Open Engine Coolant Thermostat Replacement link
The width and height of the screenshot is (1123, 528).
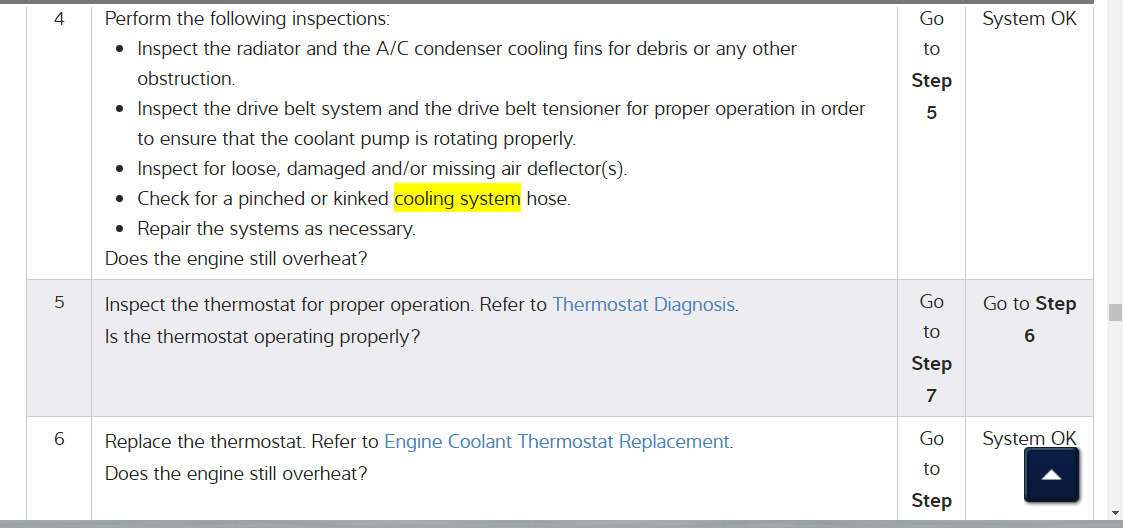coord(557,442)
